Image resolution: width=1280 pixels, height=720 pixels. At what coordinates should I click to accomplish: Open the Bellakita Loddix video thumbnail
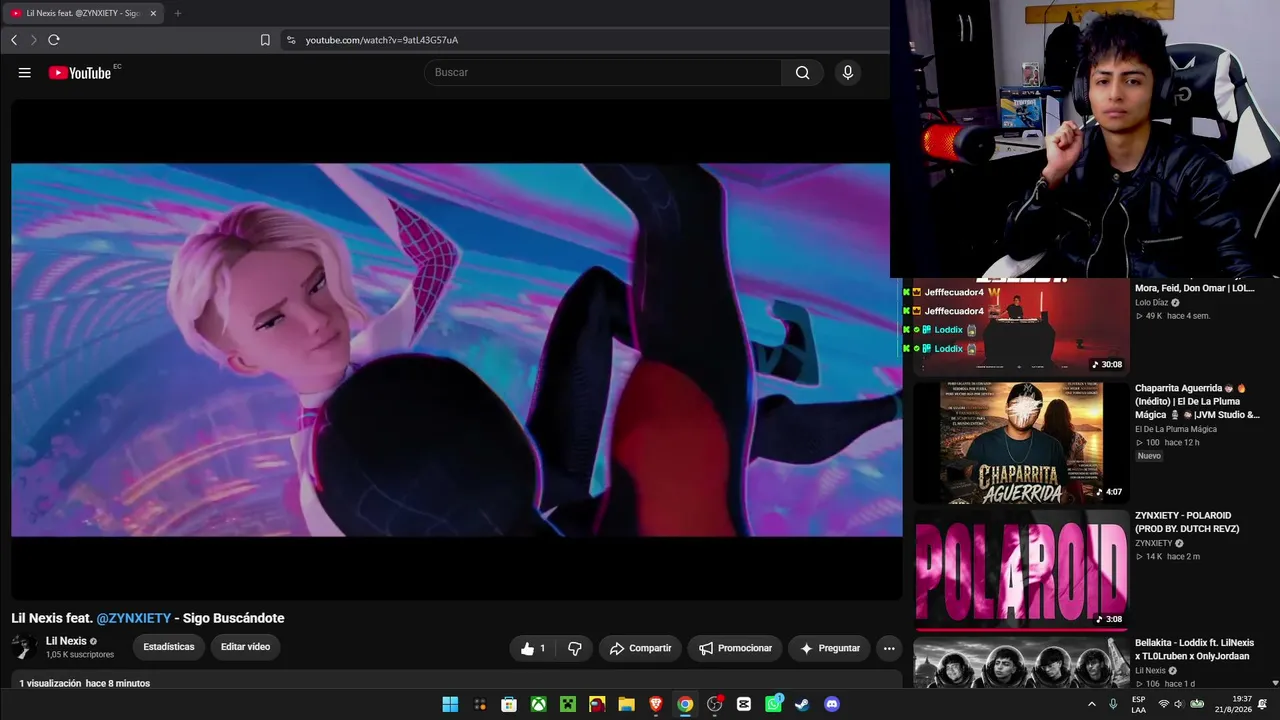tap(1021, 663)
